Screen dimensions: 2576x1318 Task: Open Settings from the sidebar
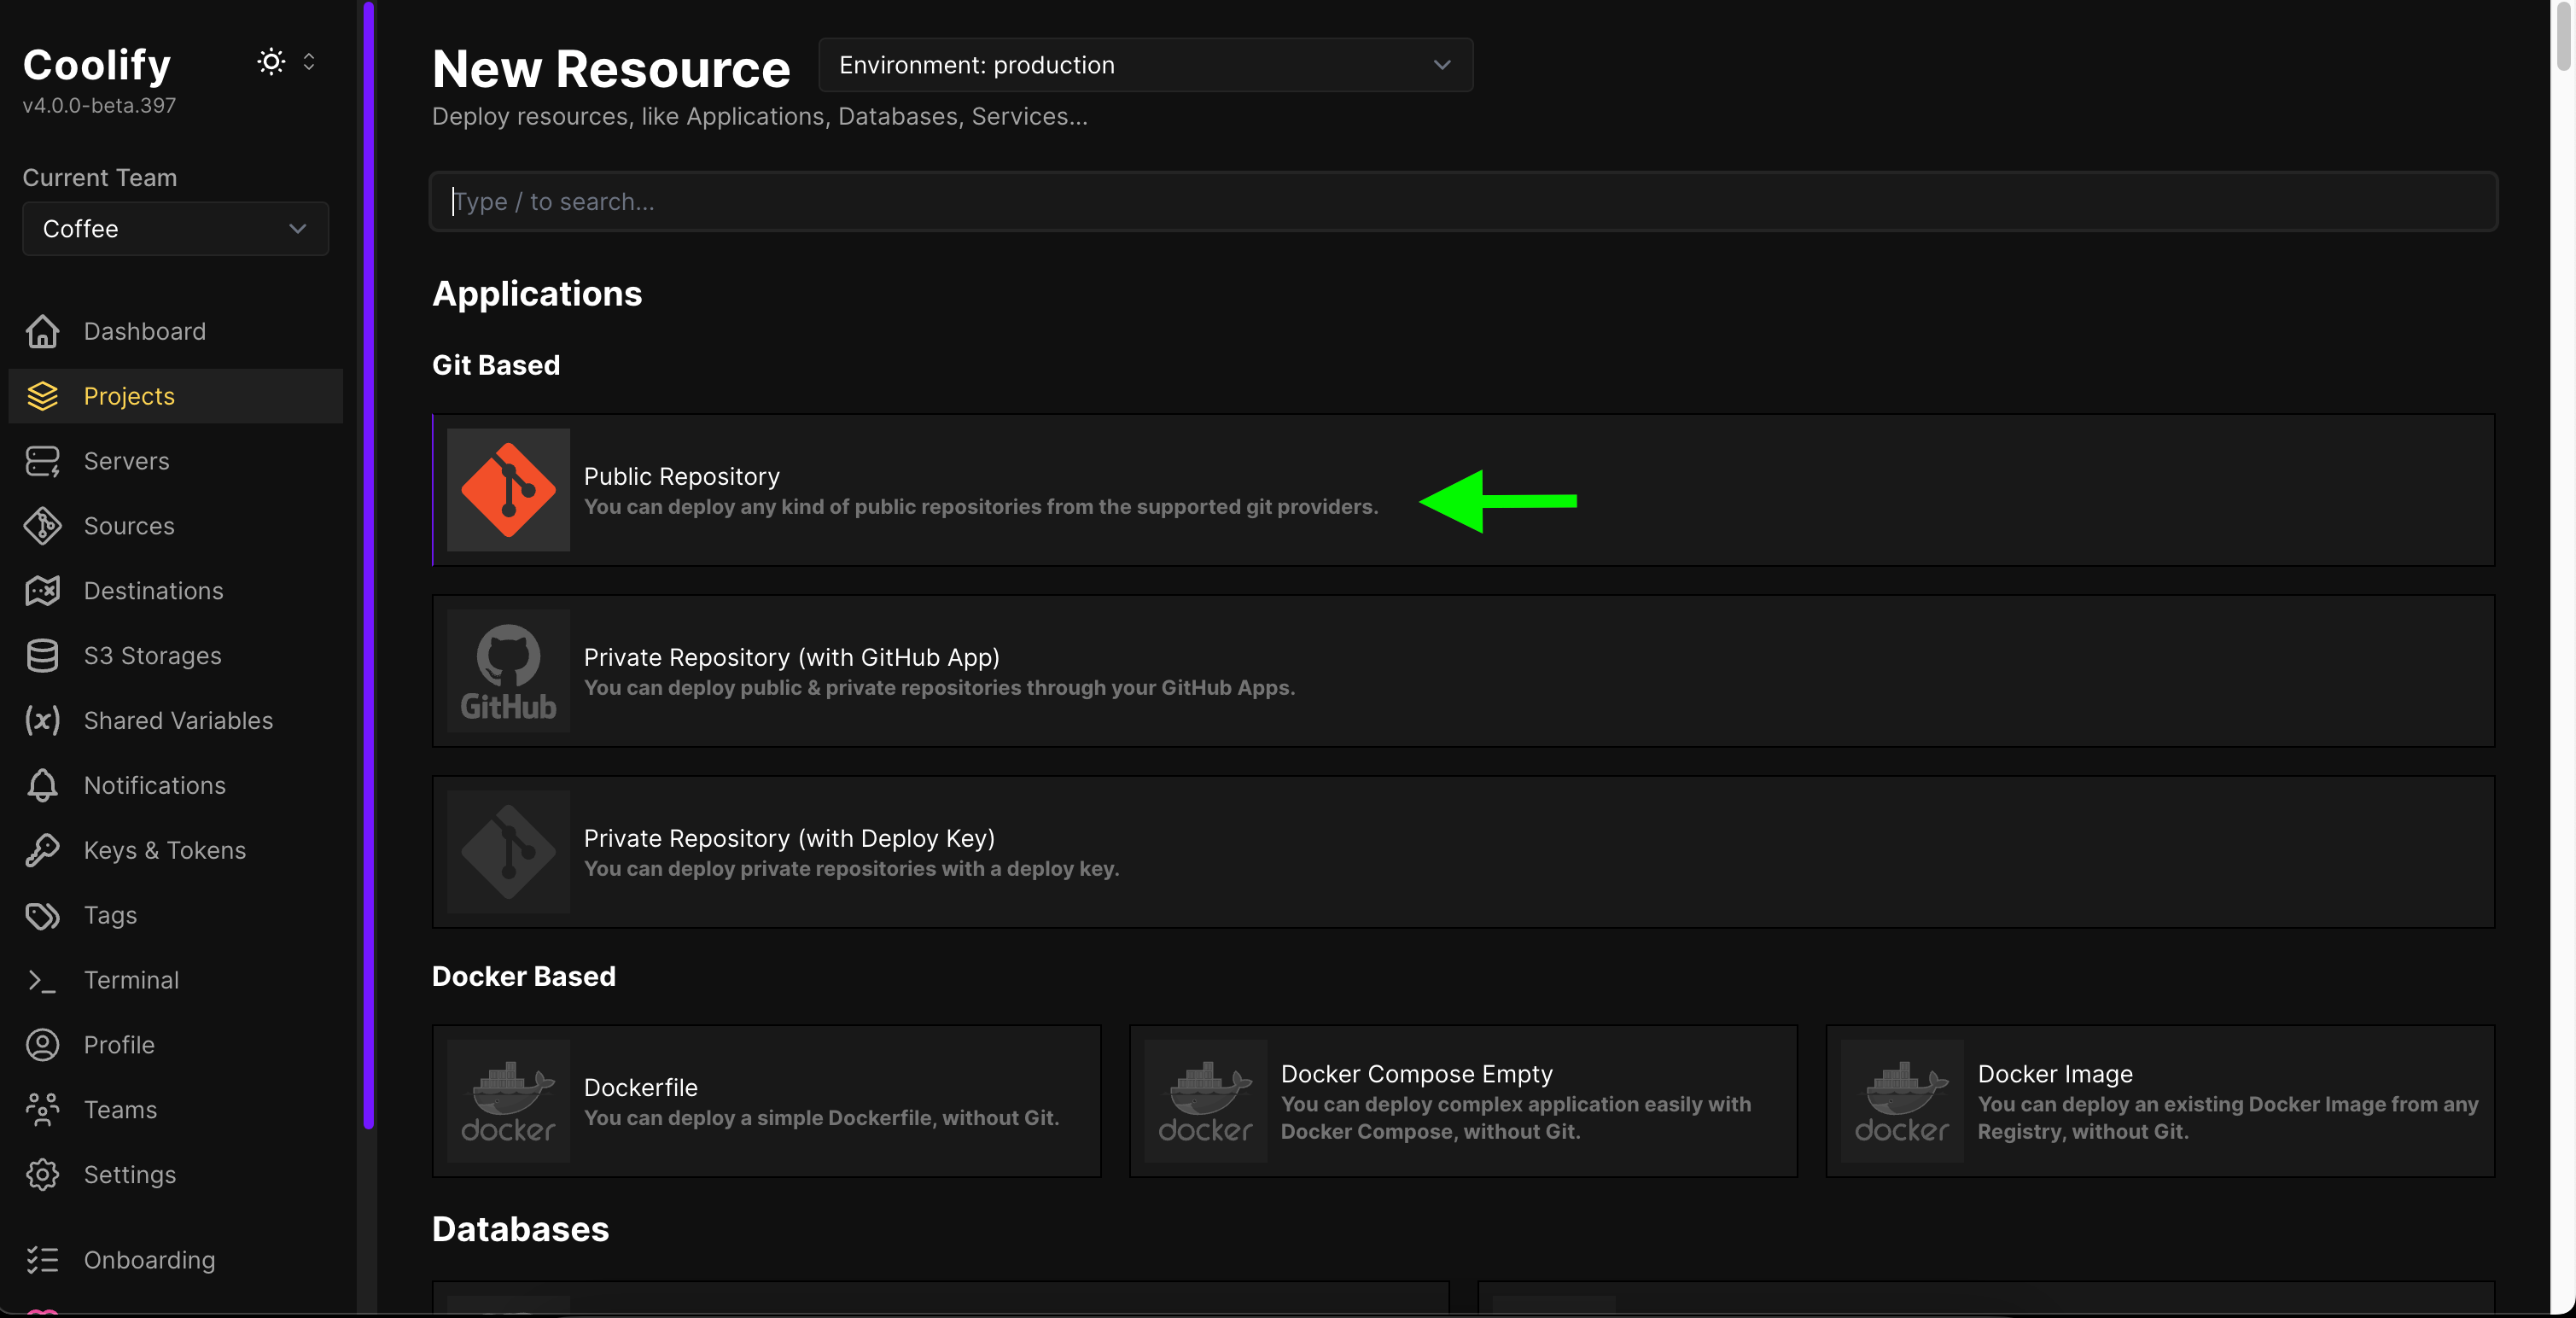(x=175, y=1175)
